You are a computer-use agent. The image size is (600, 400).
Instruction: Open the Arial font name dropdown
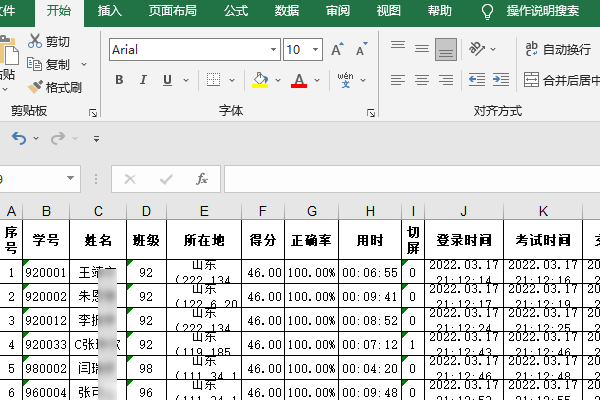coord(273,49)
